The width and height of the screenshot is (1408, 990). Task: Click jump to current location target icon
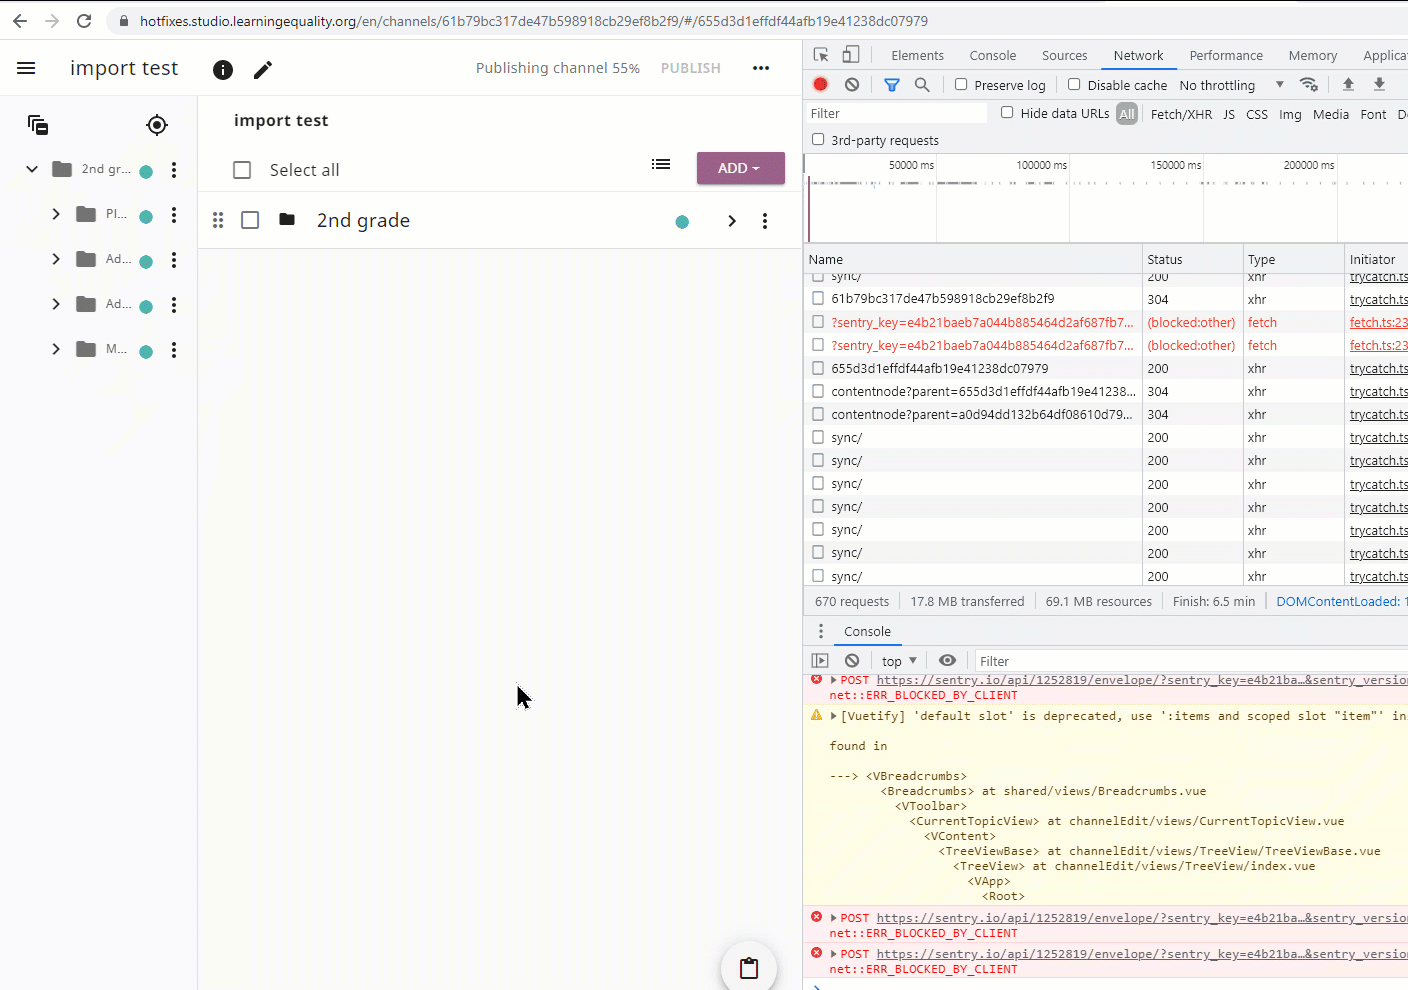(157, 125)
